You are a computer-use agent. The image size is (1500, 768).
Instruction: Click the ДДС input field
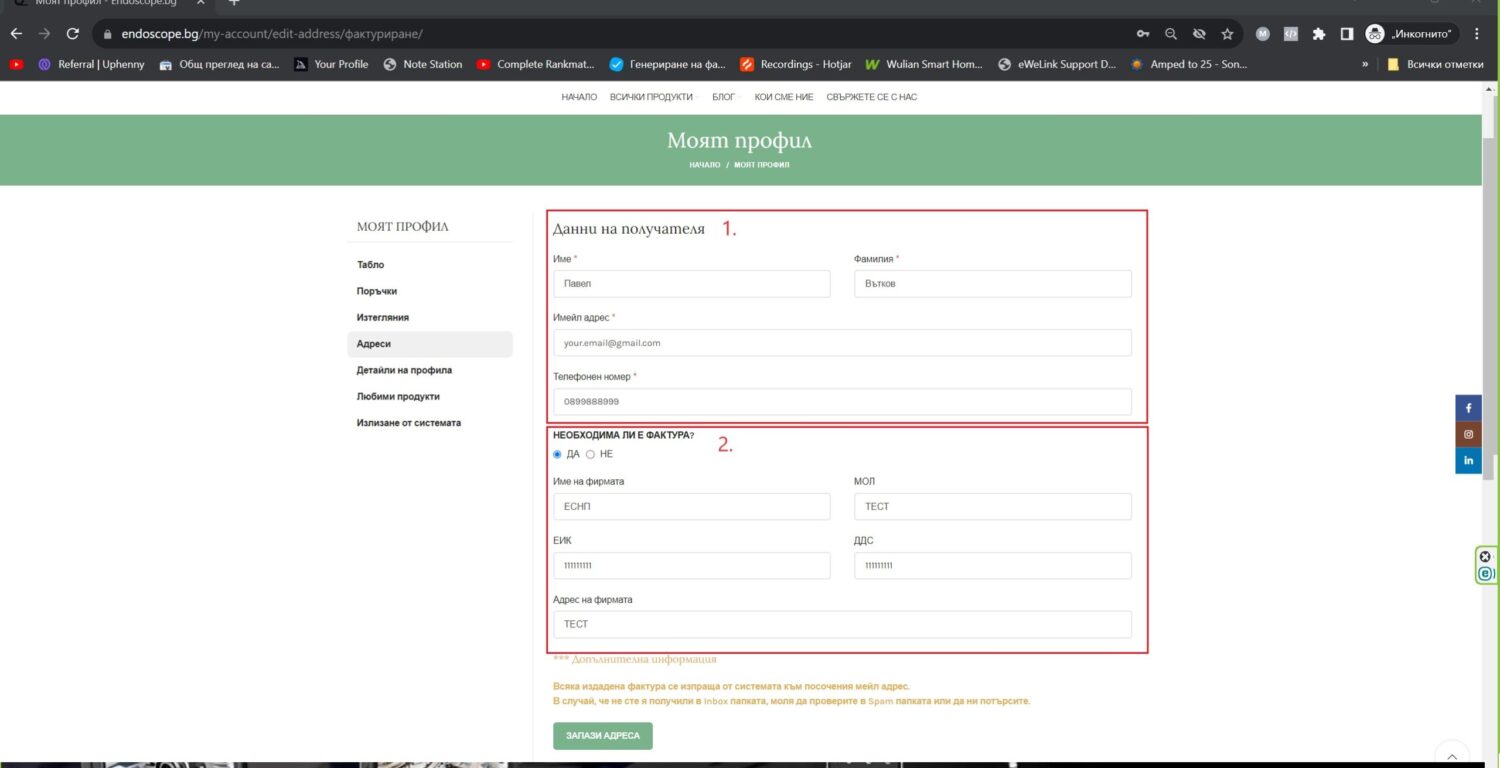pyautogui.click(x=993, y=566)
